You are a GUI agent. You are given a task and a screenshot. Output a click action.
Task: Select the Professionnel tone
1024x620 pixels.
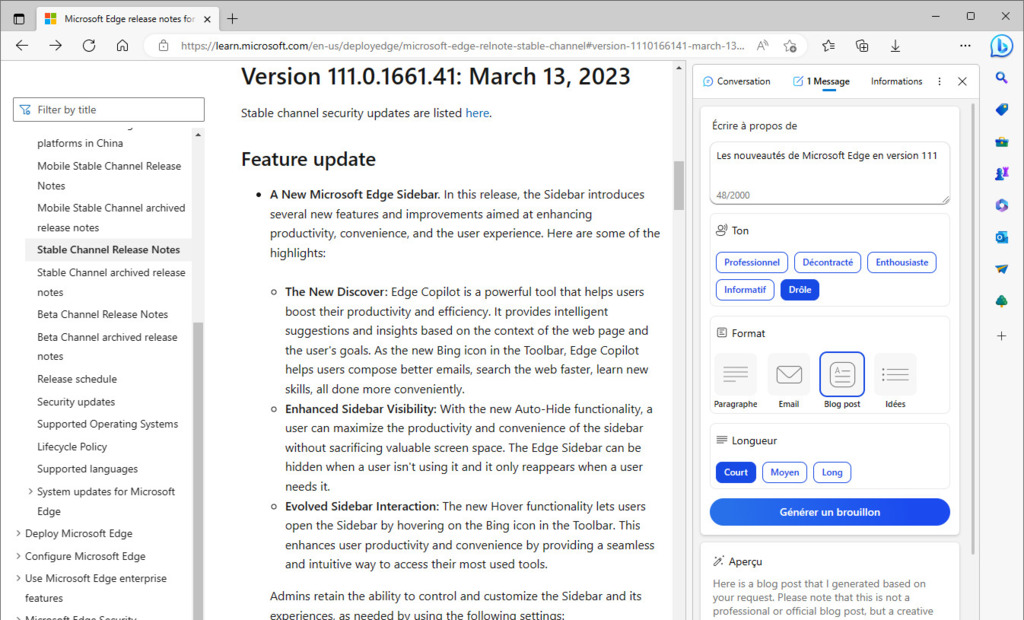751,261
